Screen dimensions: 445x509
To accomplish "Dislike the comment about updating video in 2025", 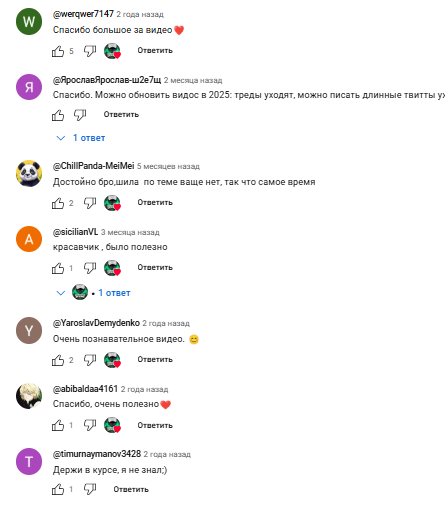I will pos(80,115).
